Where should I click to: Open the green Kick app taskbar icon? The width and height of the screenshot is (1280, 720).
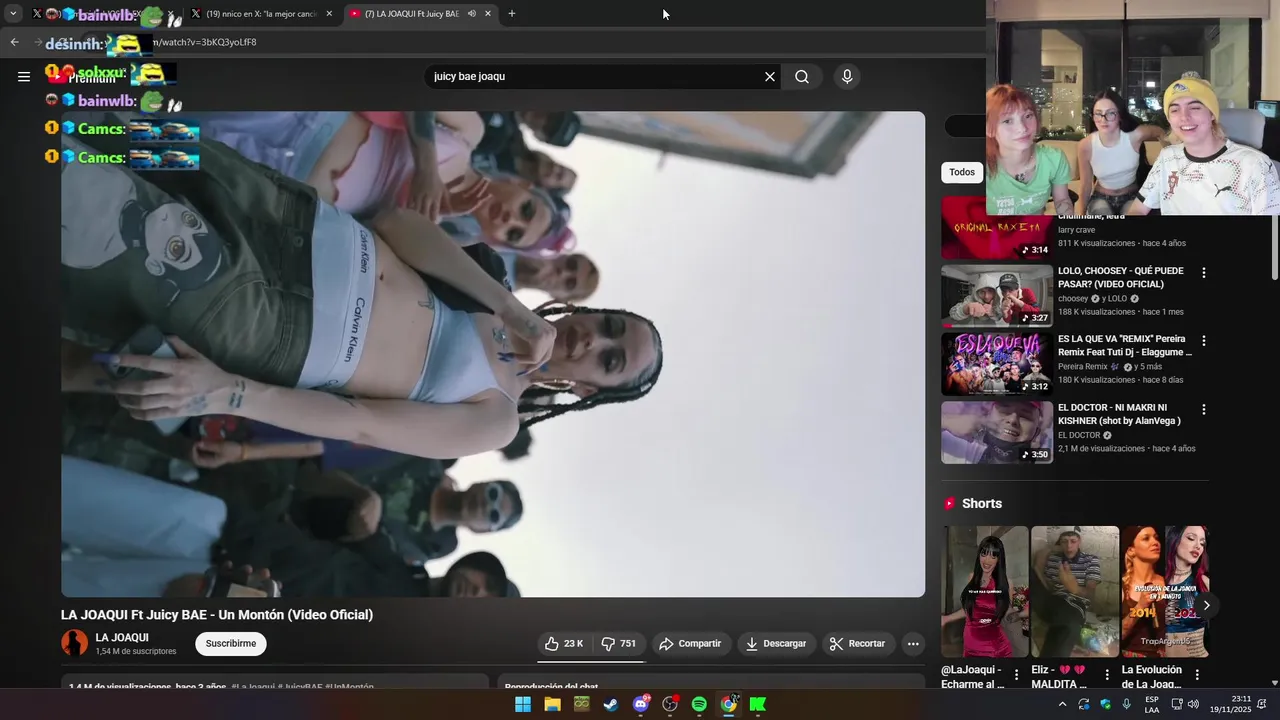click(x=758, y=704)
